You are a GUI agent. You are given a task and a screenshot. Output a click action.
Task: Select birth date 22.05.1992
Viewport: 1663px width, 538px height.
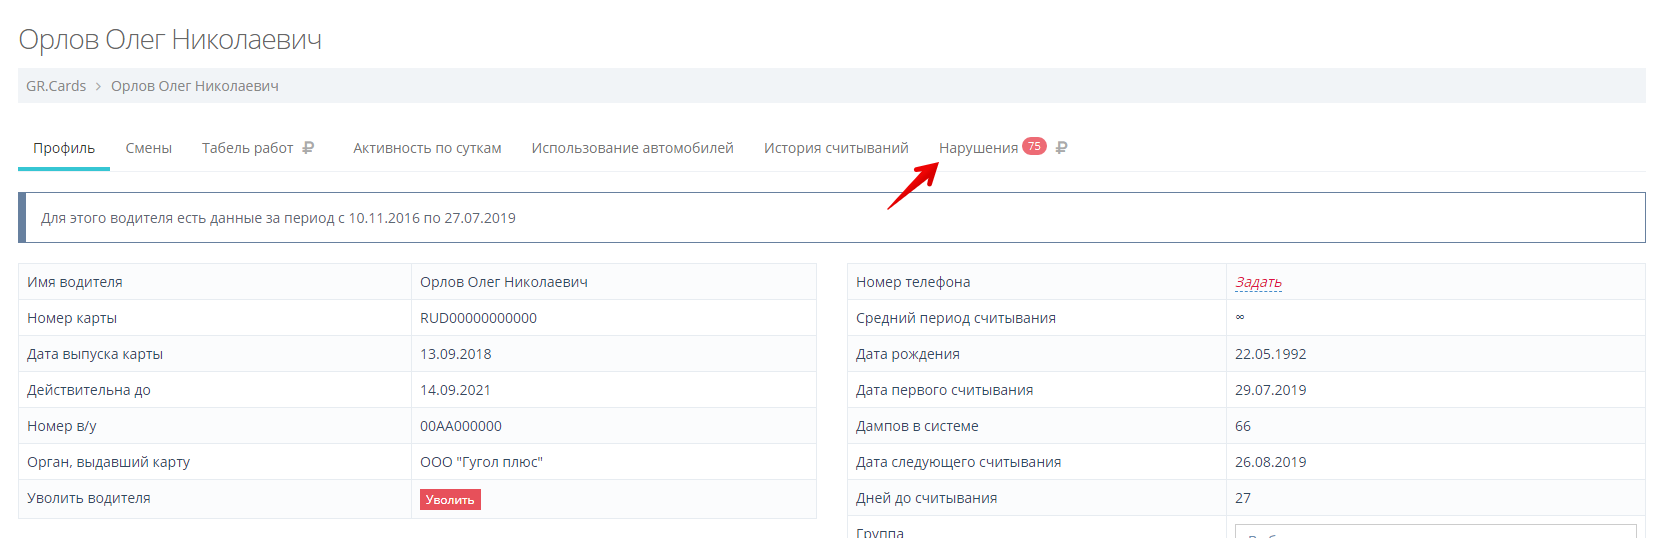coord(1271,354)
